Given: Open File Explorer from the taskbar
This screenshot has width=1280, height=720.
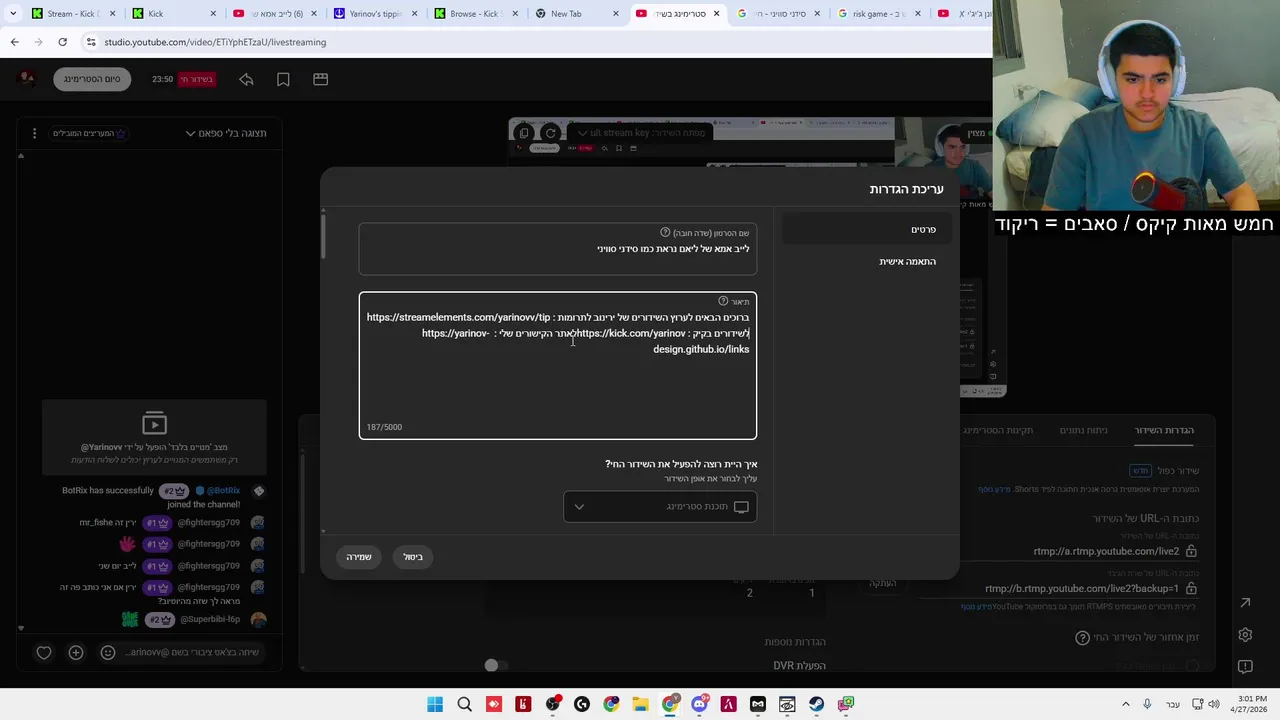Looking at the screenshot, I should coord(640,704).
